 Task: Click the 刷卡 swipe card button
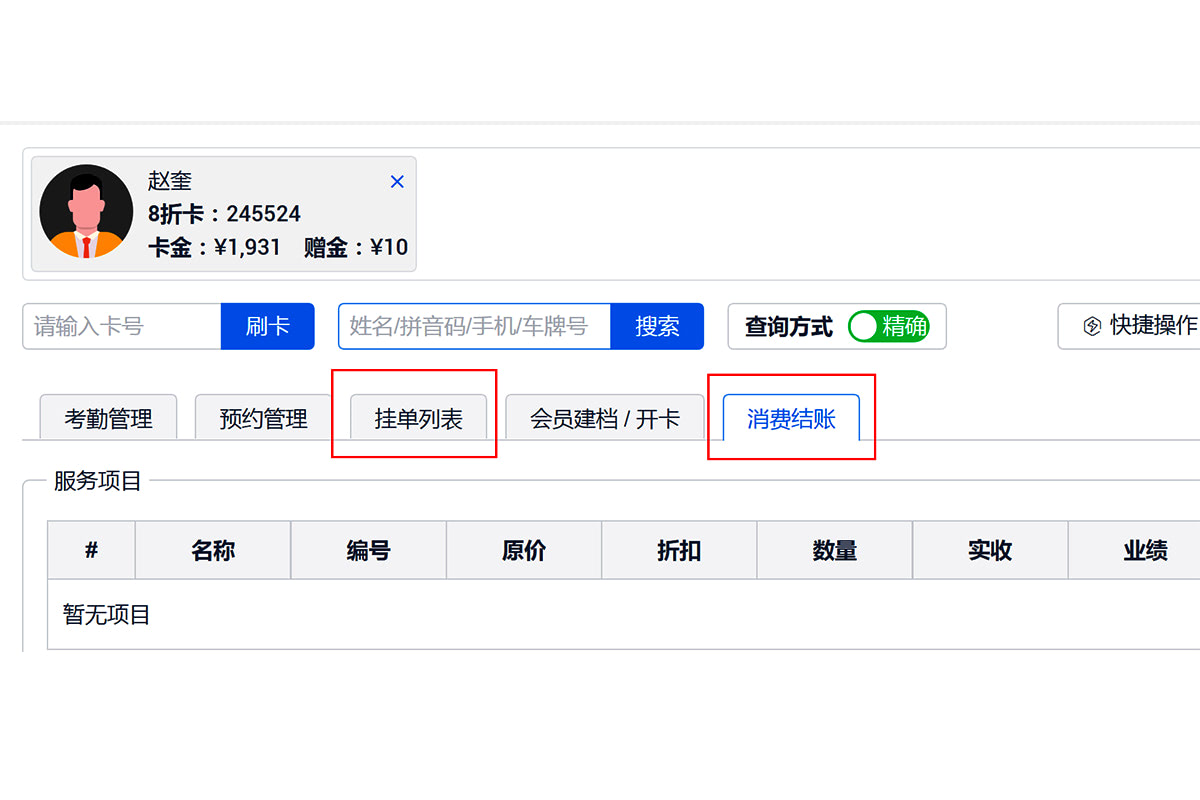tap(266, 326)
